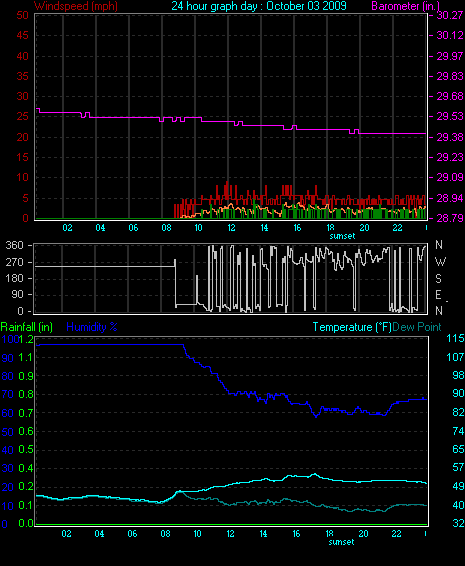Viewport: 465px width, 566px height.
Task: Click barometer reading 29.38
Action: click(x=450, y=137)
